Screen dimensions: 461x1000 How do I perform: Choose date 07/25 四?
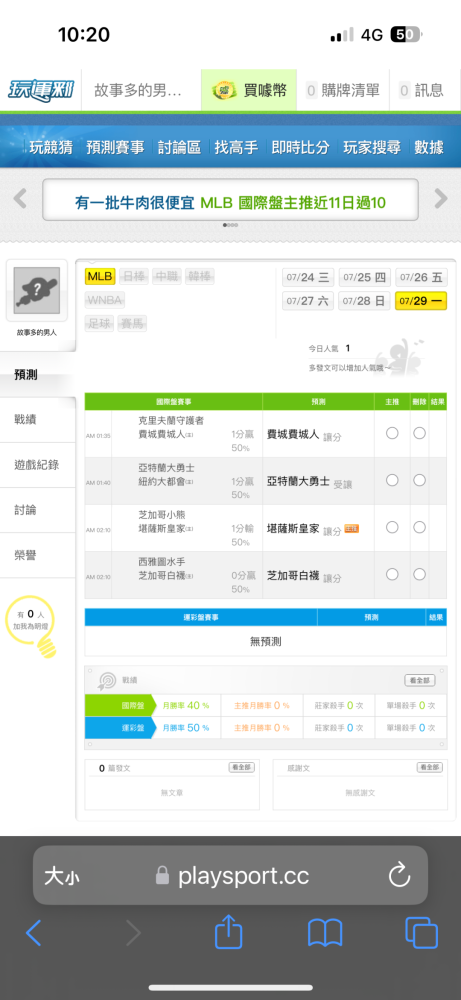(x=364, y=277)
